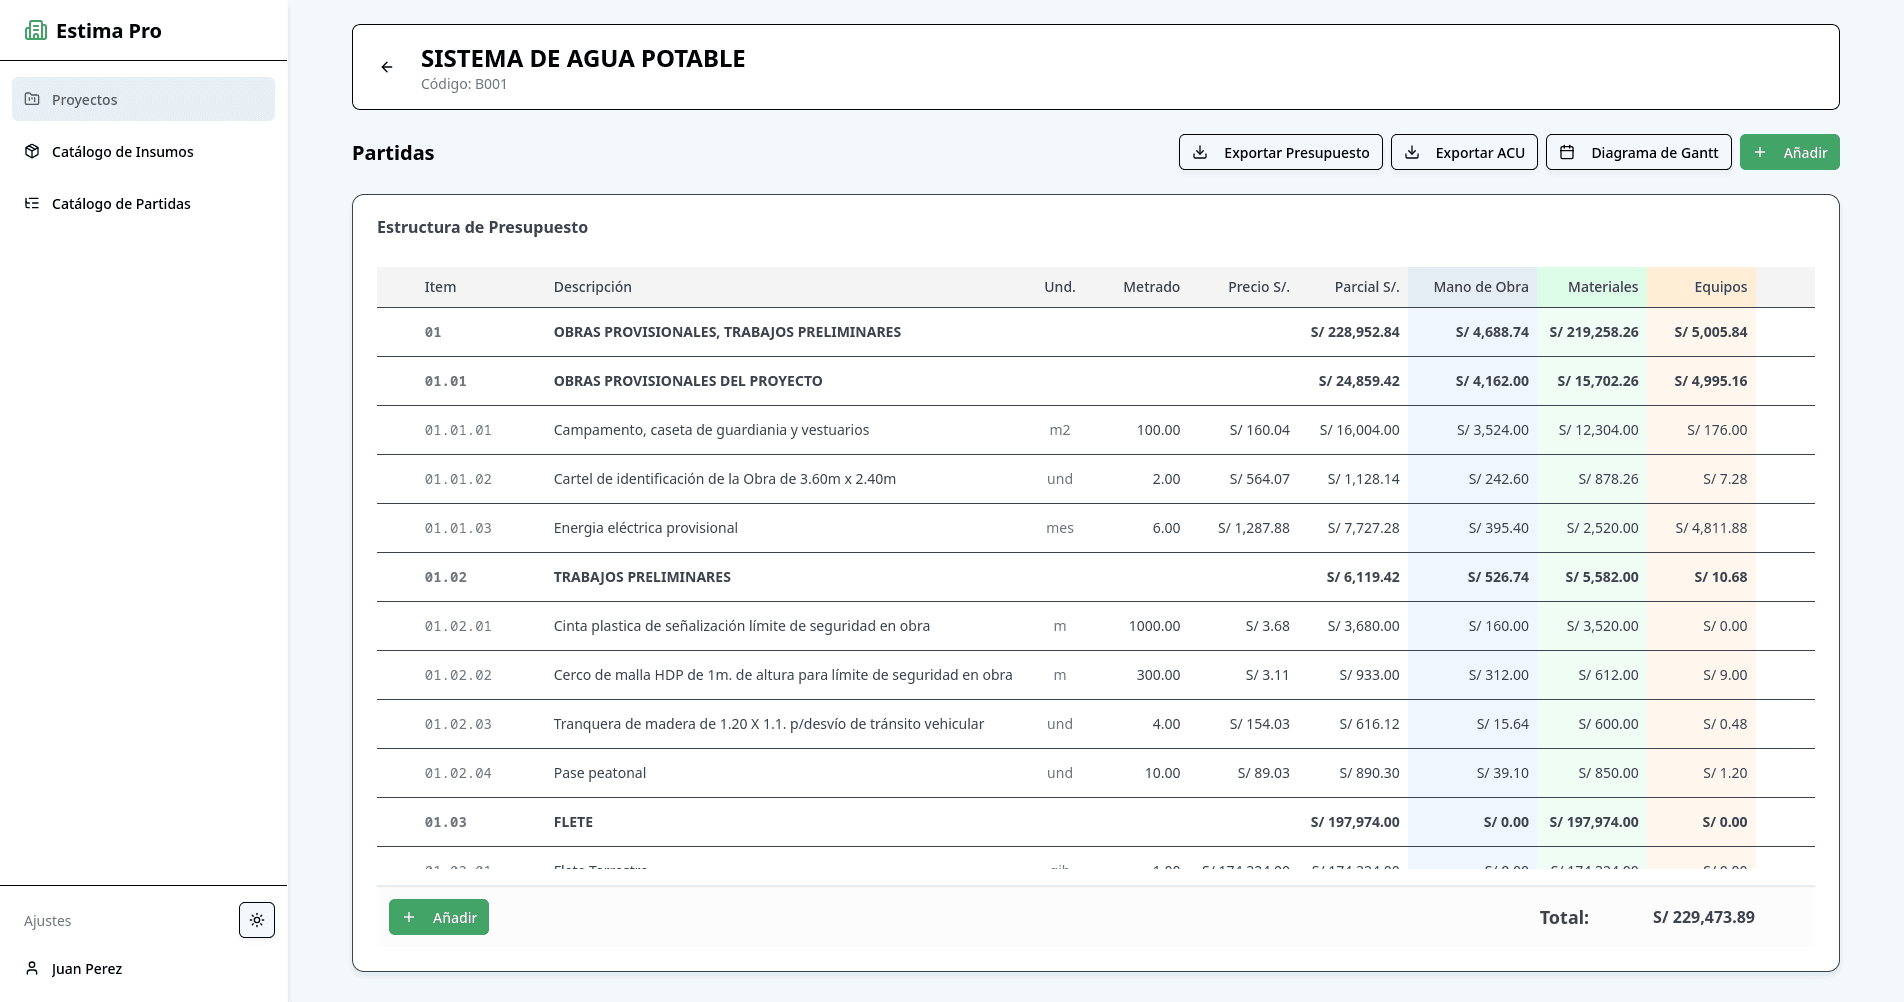This screenshot has height=1002, width=1904.
Task: Select the Campamento, caseta de guardiania row
Action: [x=1095, y=430]
